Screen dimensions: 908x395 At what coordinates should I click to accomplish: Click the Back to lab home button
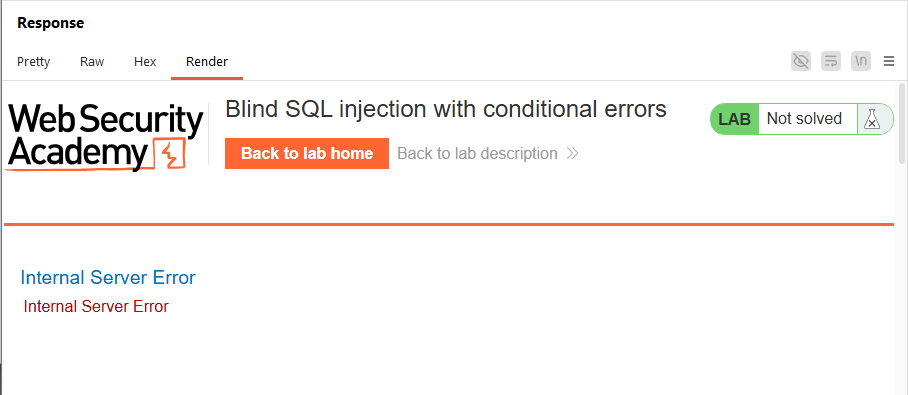[x=307, y=153]
